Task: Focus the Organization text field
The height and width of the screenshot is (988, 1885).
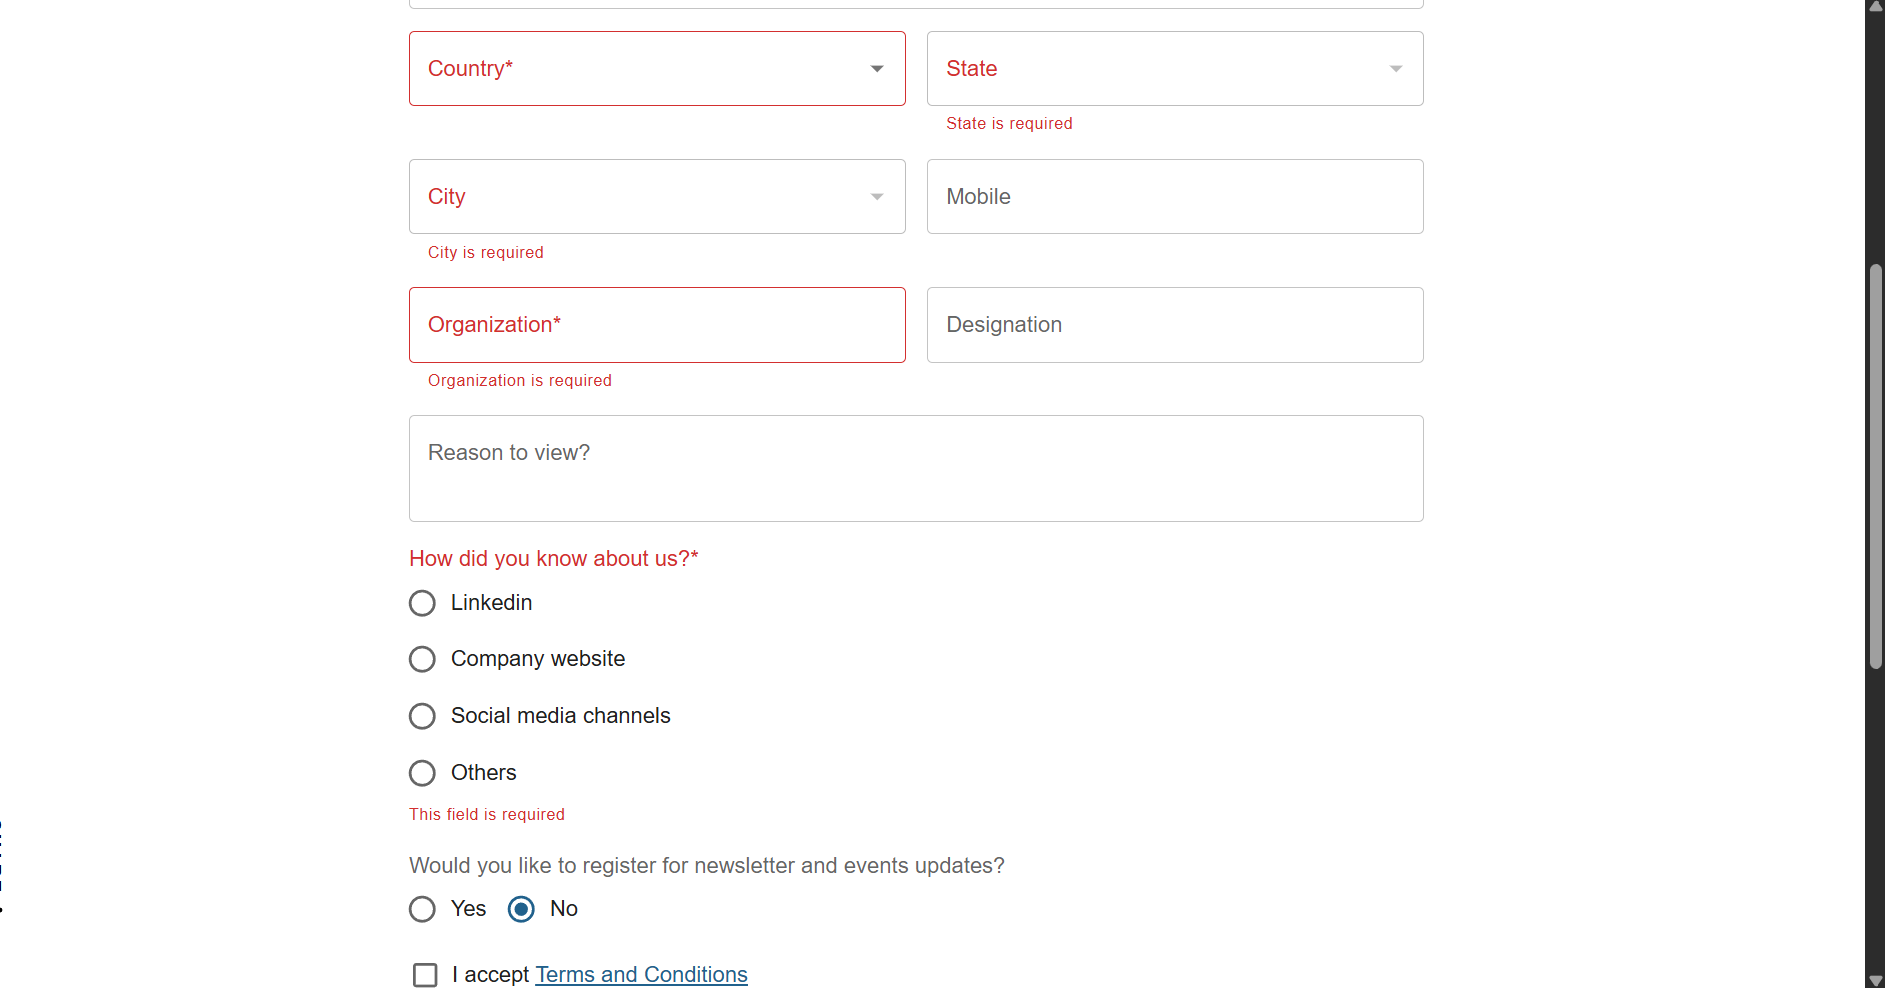Action: click(656, 325)
